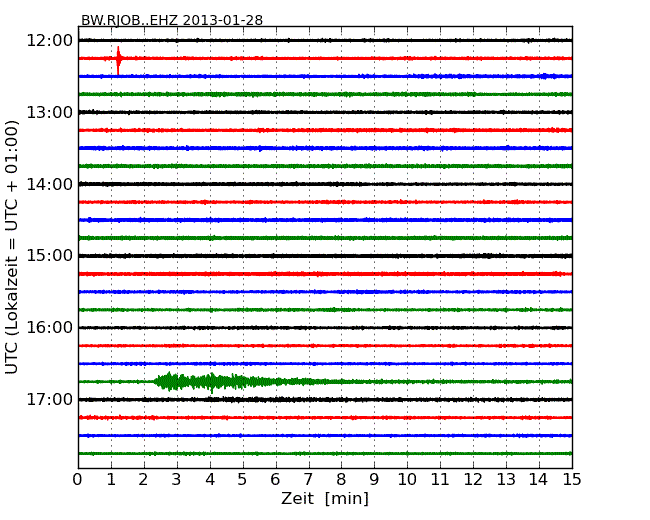
Task: Click the 7 tick label on the Zeit axis
Action: click(308, 480)
